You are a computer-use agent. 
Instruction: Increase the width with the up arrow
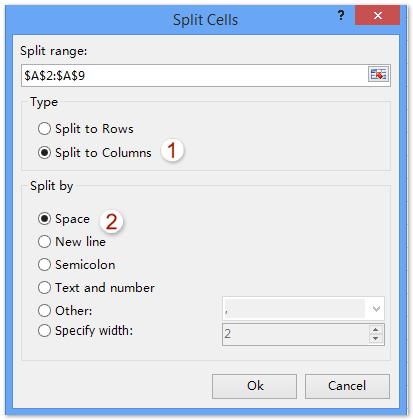click(x=376, y=330)
